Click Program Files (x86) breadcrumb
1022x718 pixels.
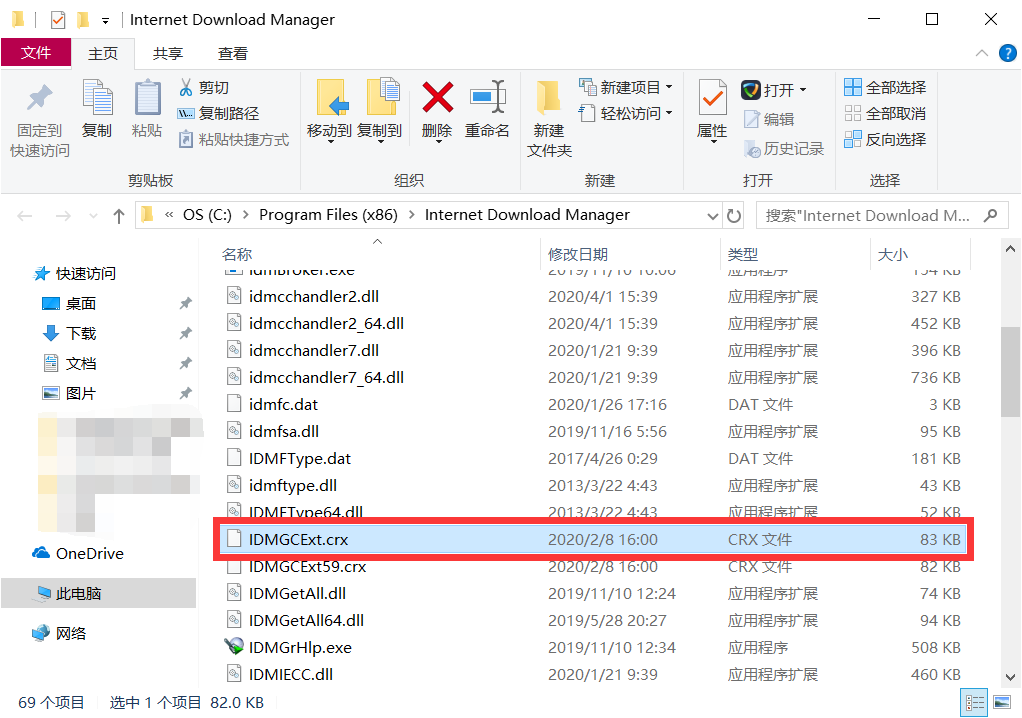point(328,215)
